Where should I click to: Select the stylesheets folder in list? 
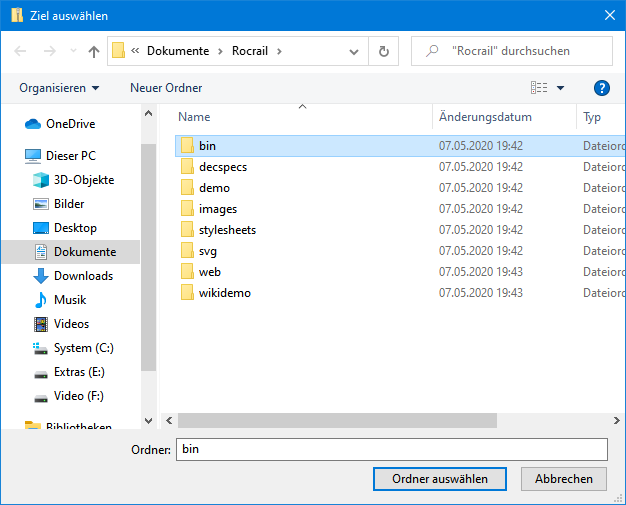click(x=227, y=230)
